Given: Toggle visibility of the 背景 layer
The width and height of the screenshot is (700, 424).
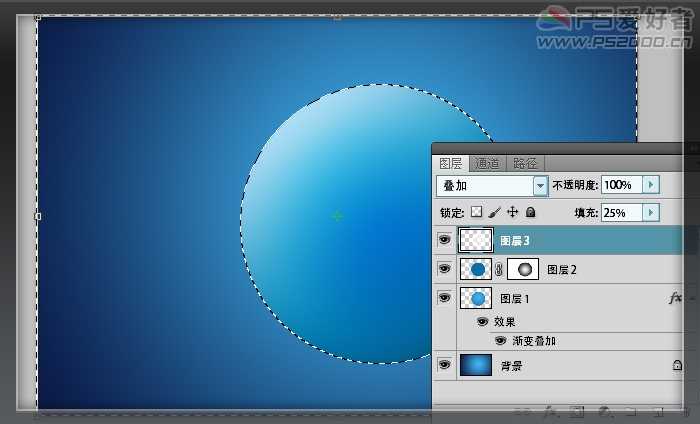Looking at the screenshot, I should pyautogui.click(x=444, y=366).
